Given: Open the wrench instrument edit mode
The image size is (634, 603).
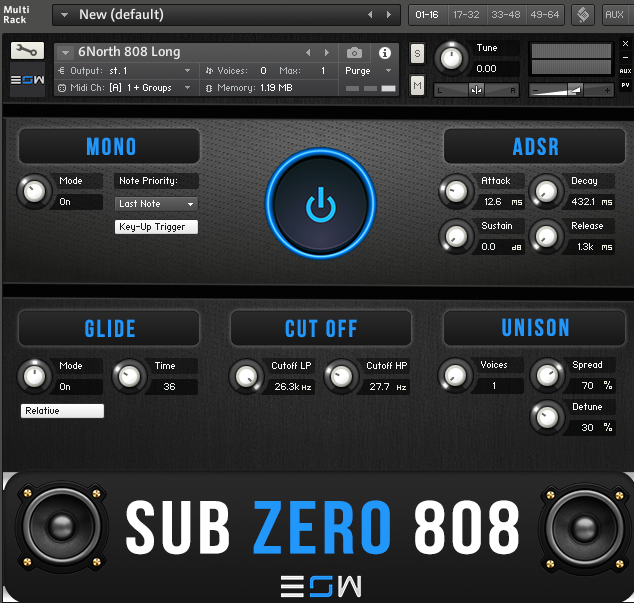Looking at the screenshot, I should click(x=27, y=51).
